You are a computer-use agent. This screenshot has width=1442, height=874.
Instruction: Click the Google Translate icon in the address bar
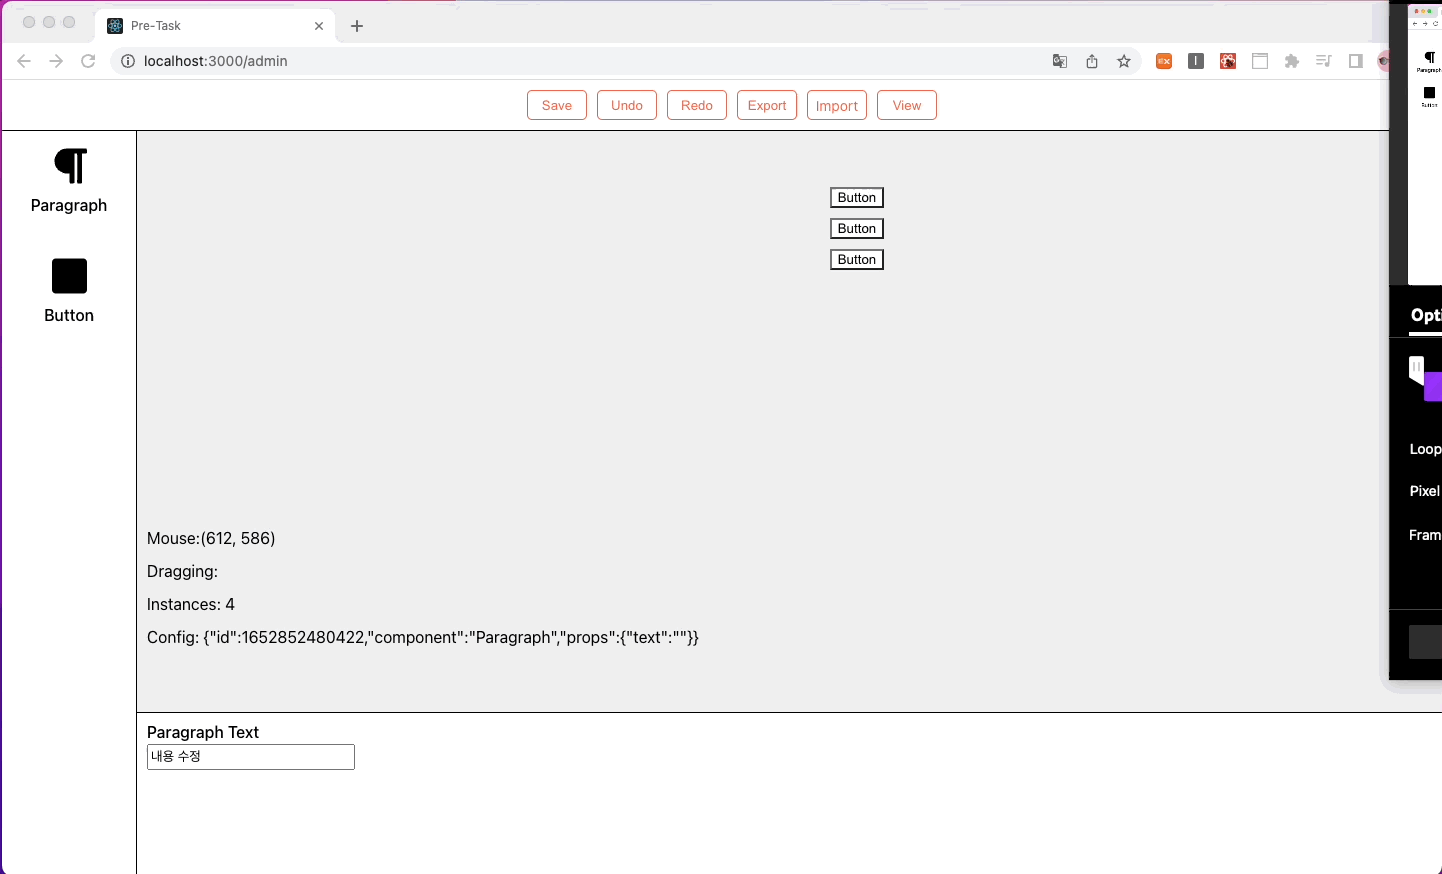(x=1060, y=61)
